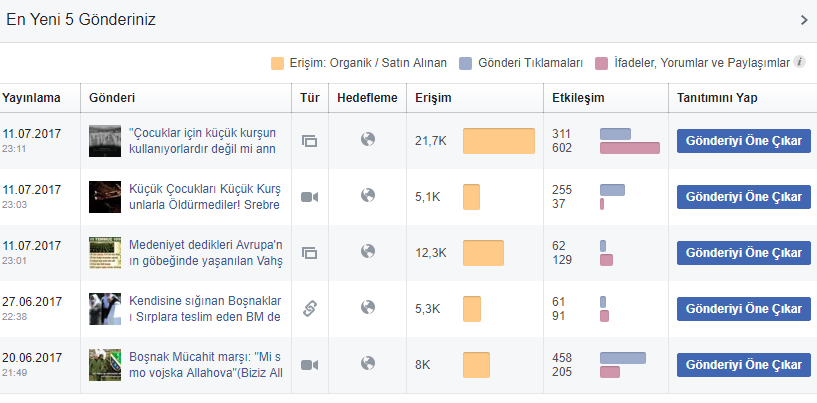817x403 pixels.
Task: Click the info icon beside İfadeler, Yorumlar ve Paylaşımlar
Action: coord(799,63)
